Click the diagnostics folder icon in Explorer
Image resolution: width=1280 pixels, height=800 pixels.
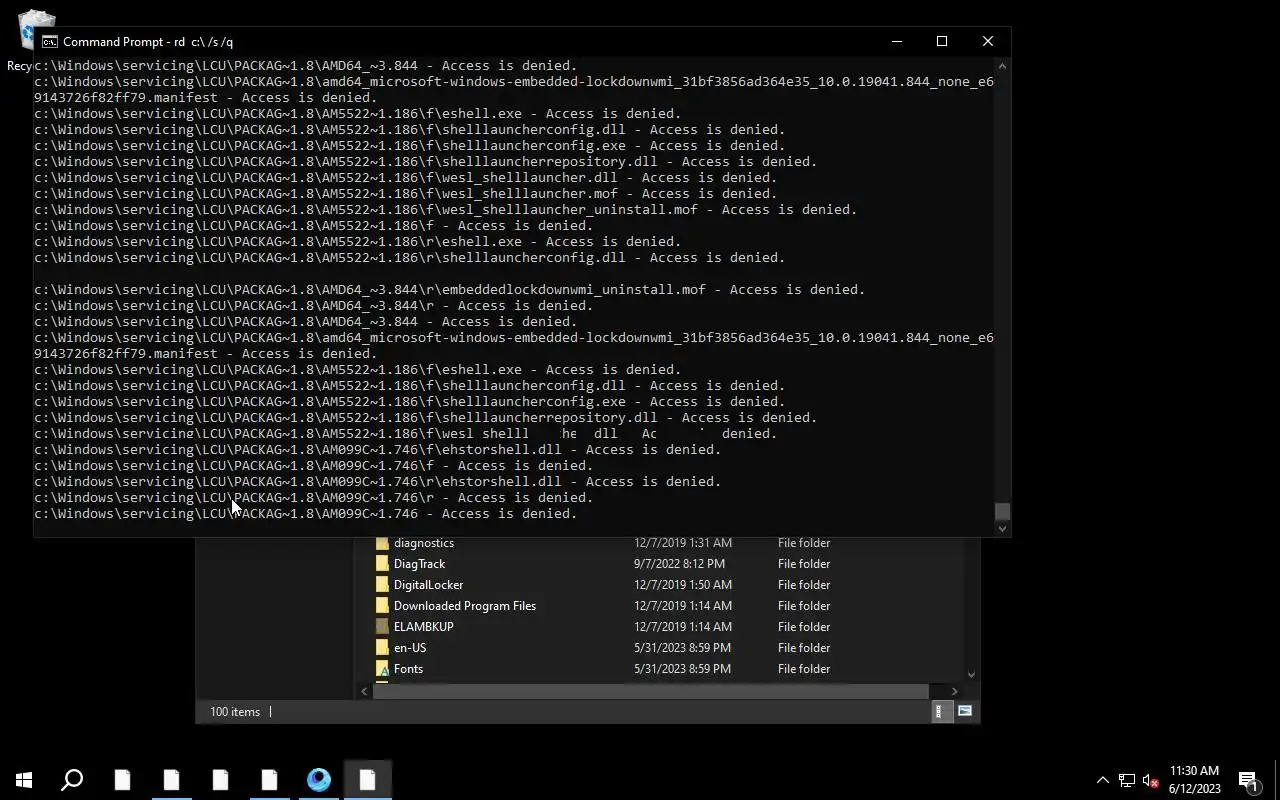pos(382,543)
